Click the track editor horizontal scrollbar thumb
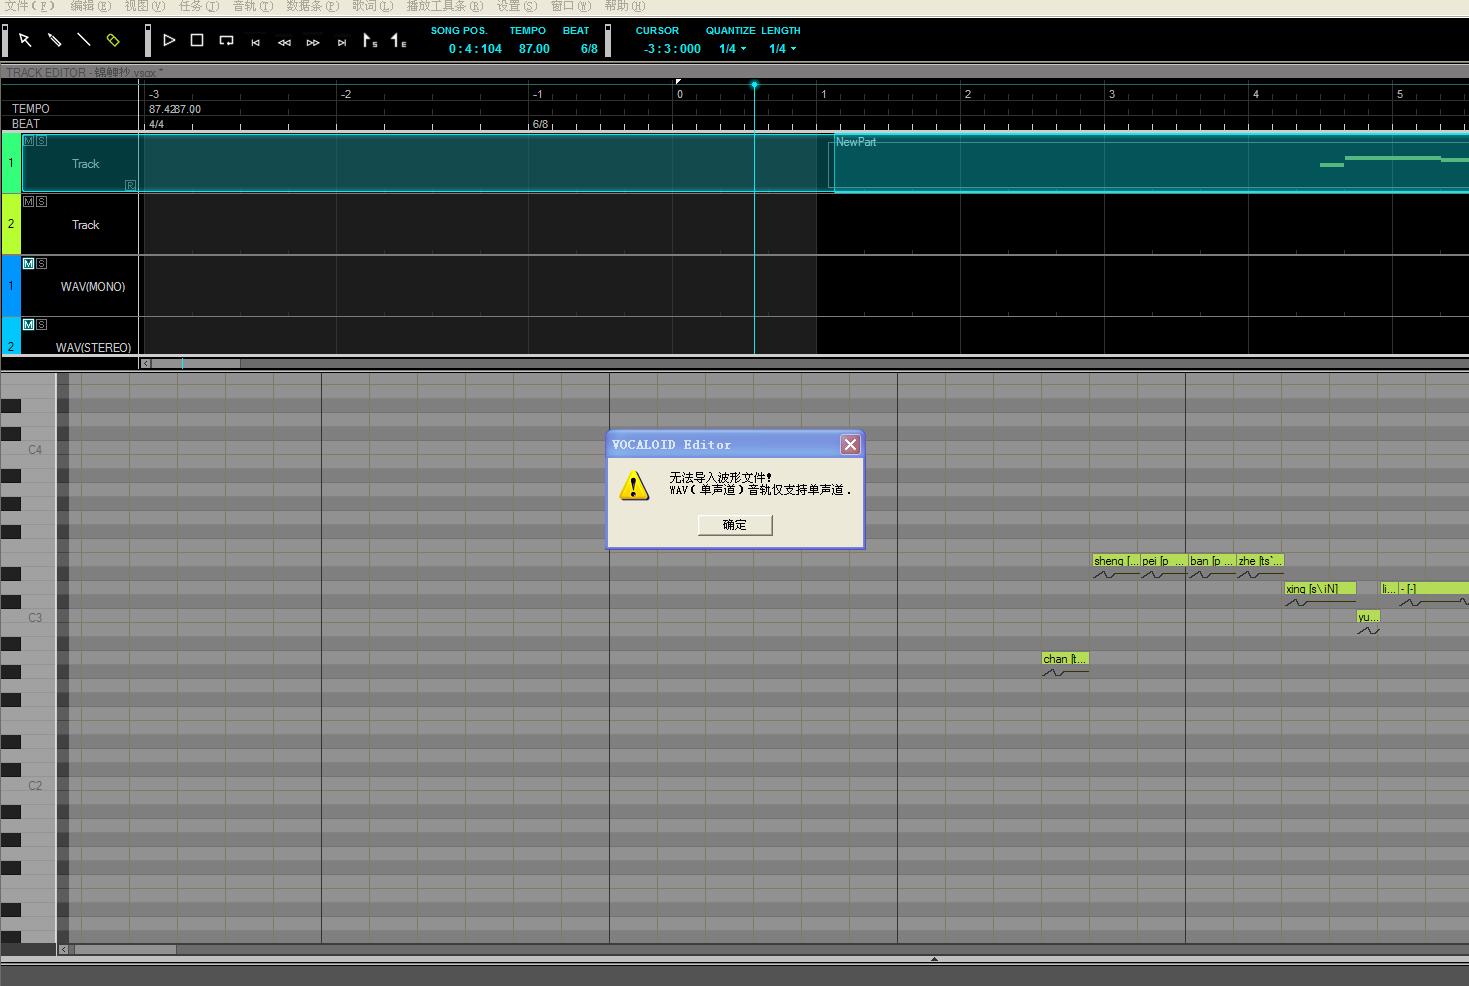 tap(195, 364)
